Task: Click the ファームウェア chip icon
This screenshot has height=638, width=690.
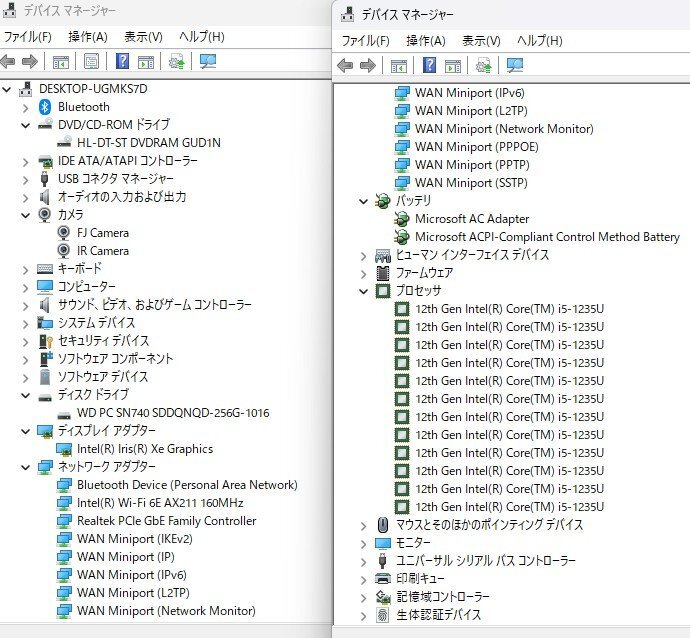Action: pos(383,273)
